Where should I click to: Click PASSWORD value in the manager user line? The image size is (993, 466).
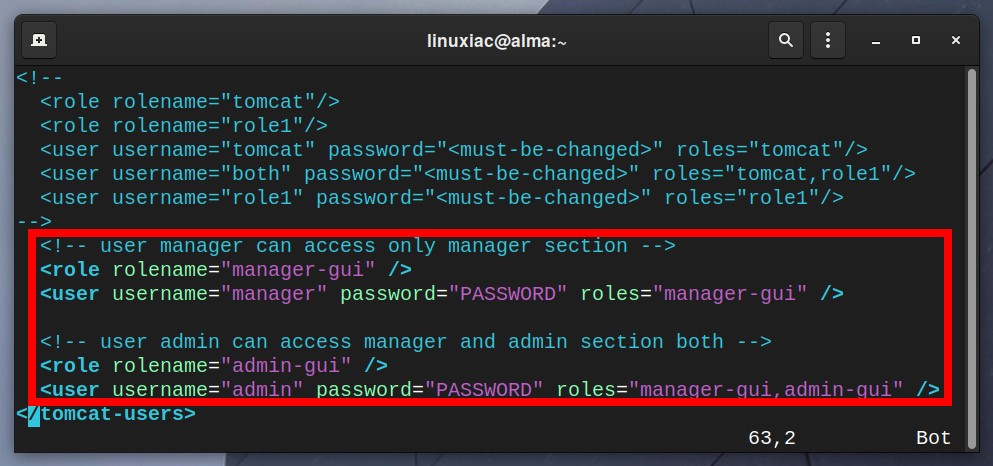508,294
